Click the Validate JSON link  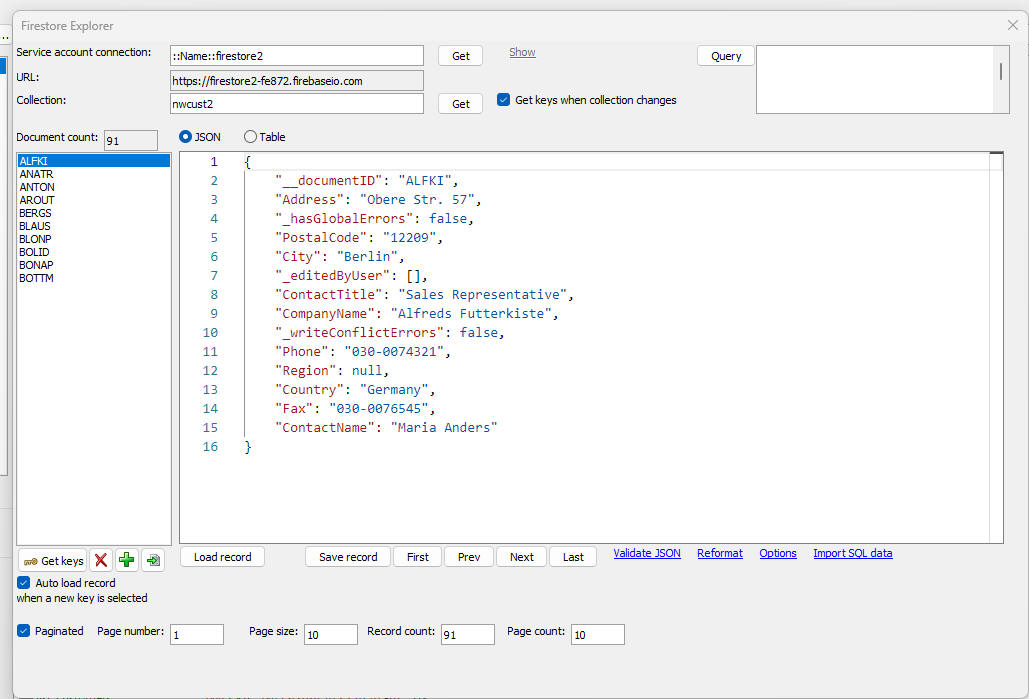coord(647,553)
